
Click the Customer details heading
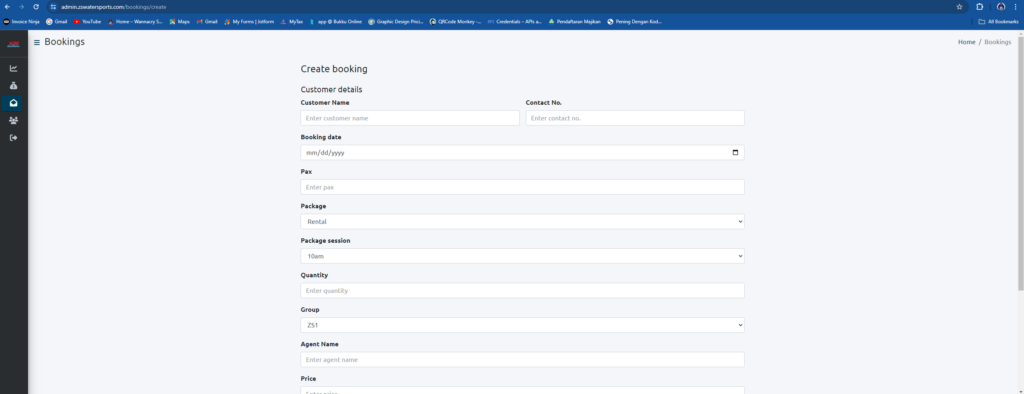pos(331,90)
